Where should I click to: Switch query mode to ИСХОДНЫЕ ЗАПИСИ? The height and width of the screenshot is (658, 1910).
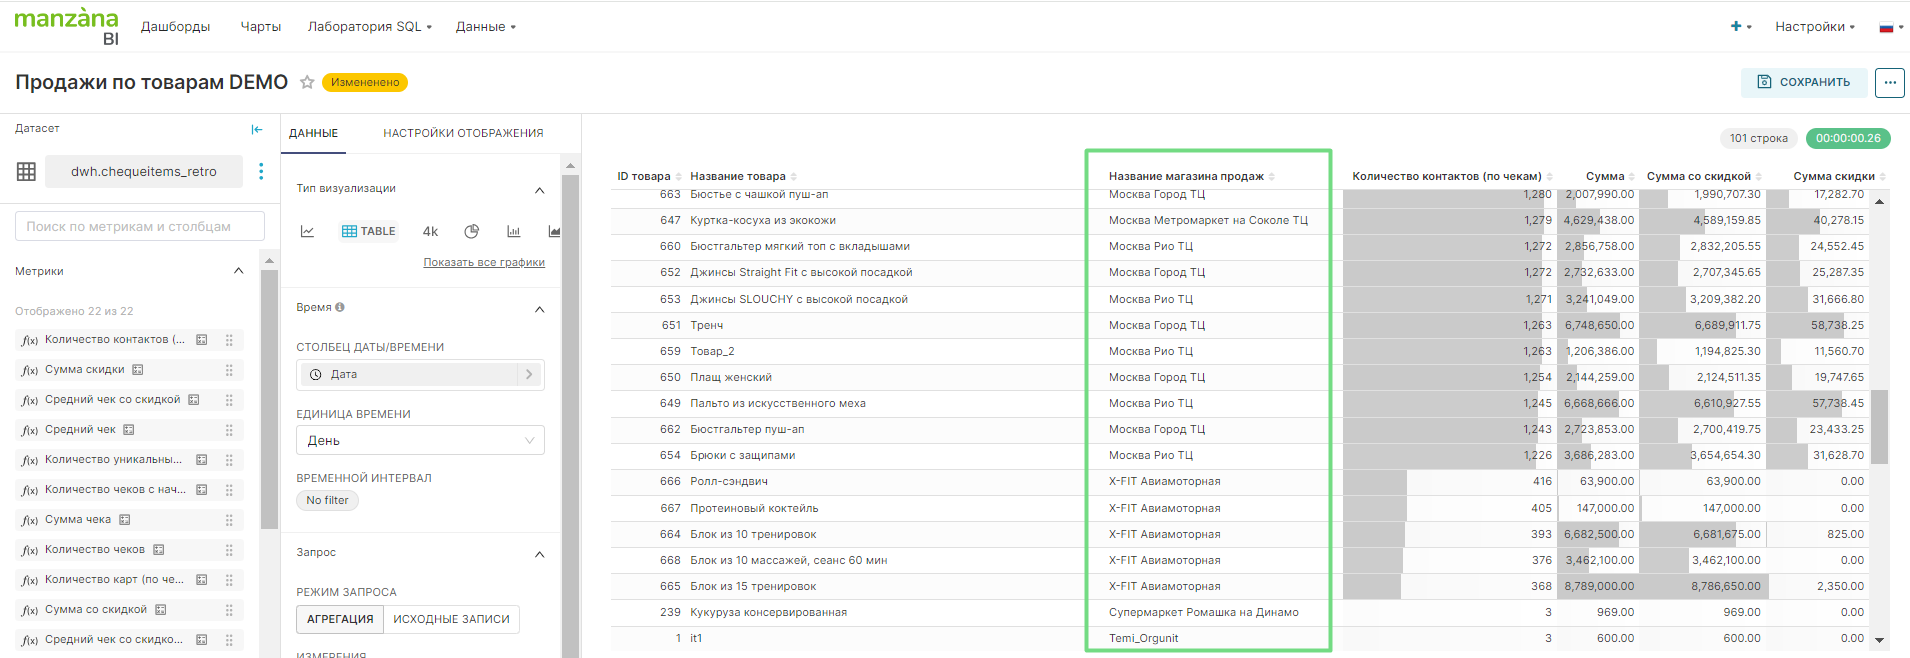pos(451,619)
